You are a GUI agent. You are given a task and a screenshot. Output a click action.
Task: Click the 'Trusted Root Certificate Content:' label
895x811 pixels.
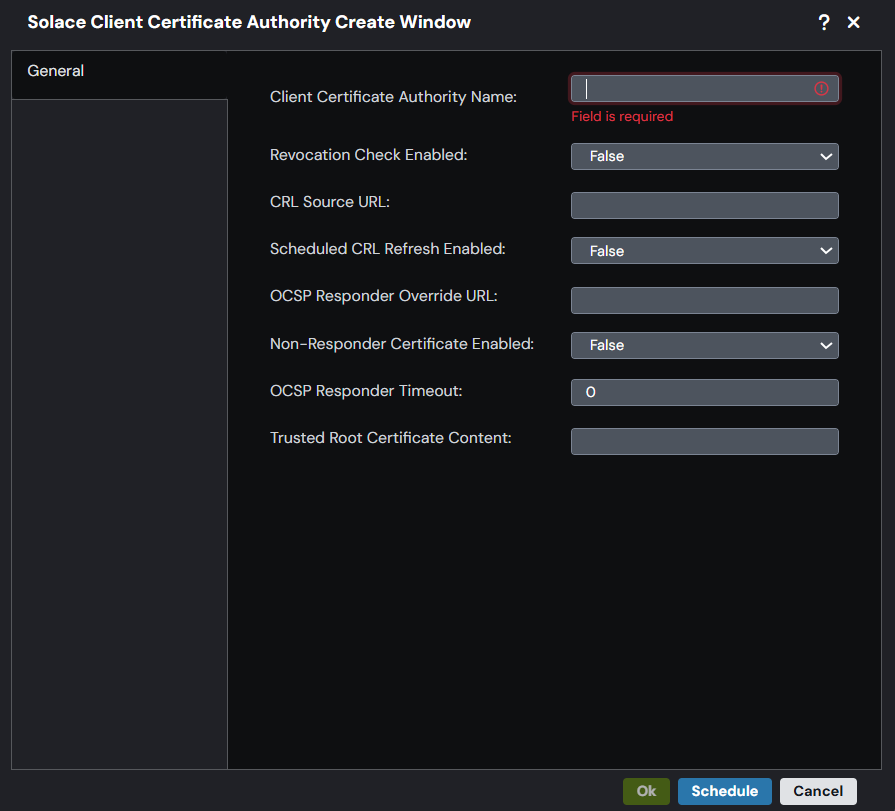click(x=390, y=438)
